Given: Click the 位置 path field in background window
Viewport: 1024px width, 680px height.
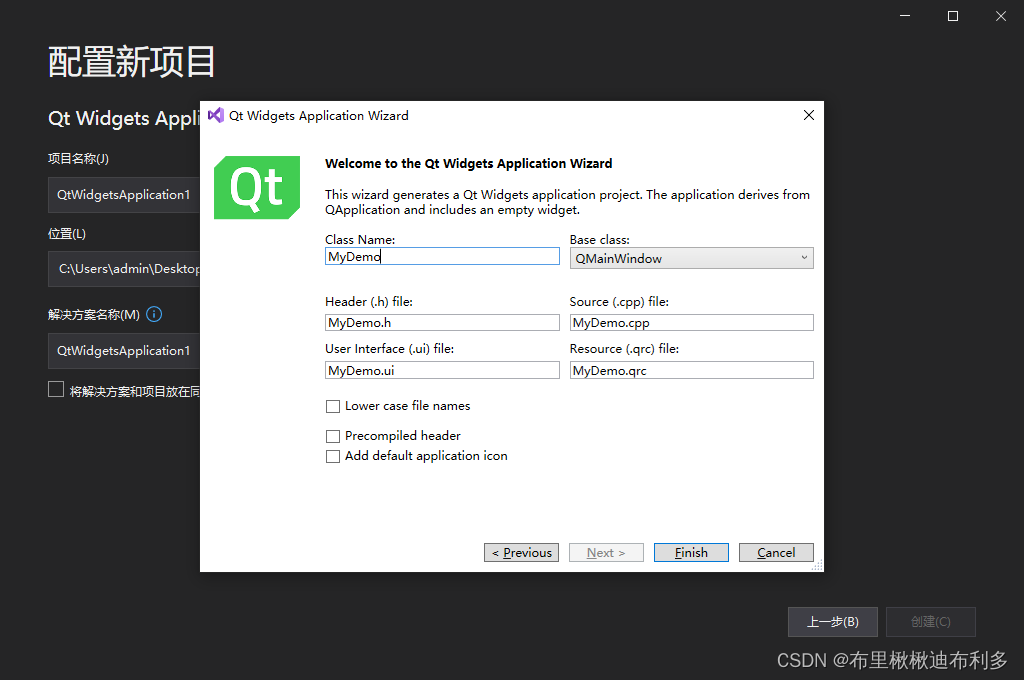Looking at the screenshot, I should pyautogui.click(x=124, y=268).
